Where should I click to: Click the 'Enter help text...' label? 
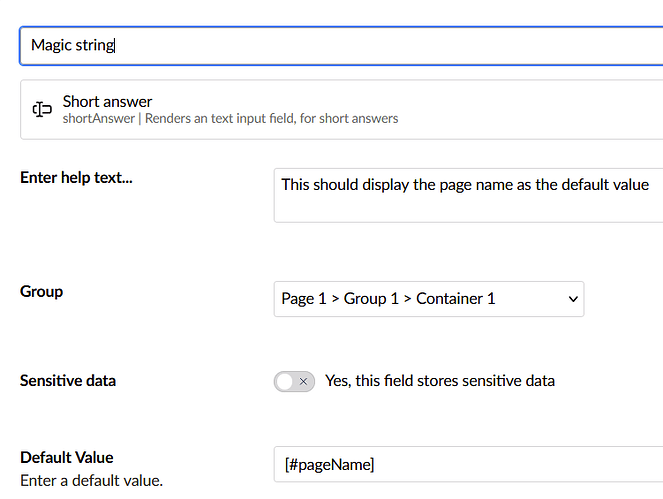click(x=76, y=178)
